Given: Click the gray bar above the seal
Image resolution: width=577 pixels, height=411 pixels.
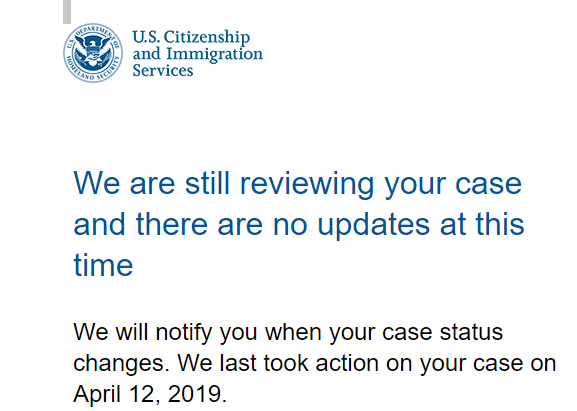Looking at the screenshot, I should 67,12.
